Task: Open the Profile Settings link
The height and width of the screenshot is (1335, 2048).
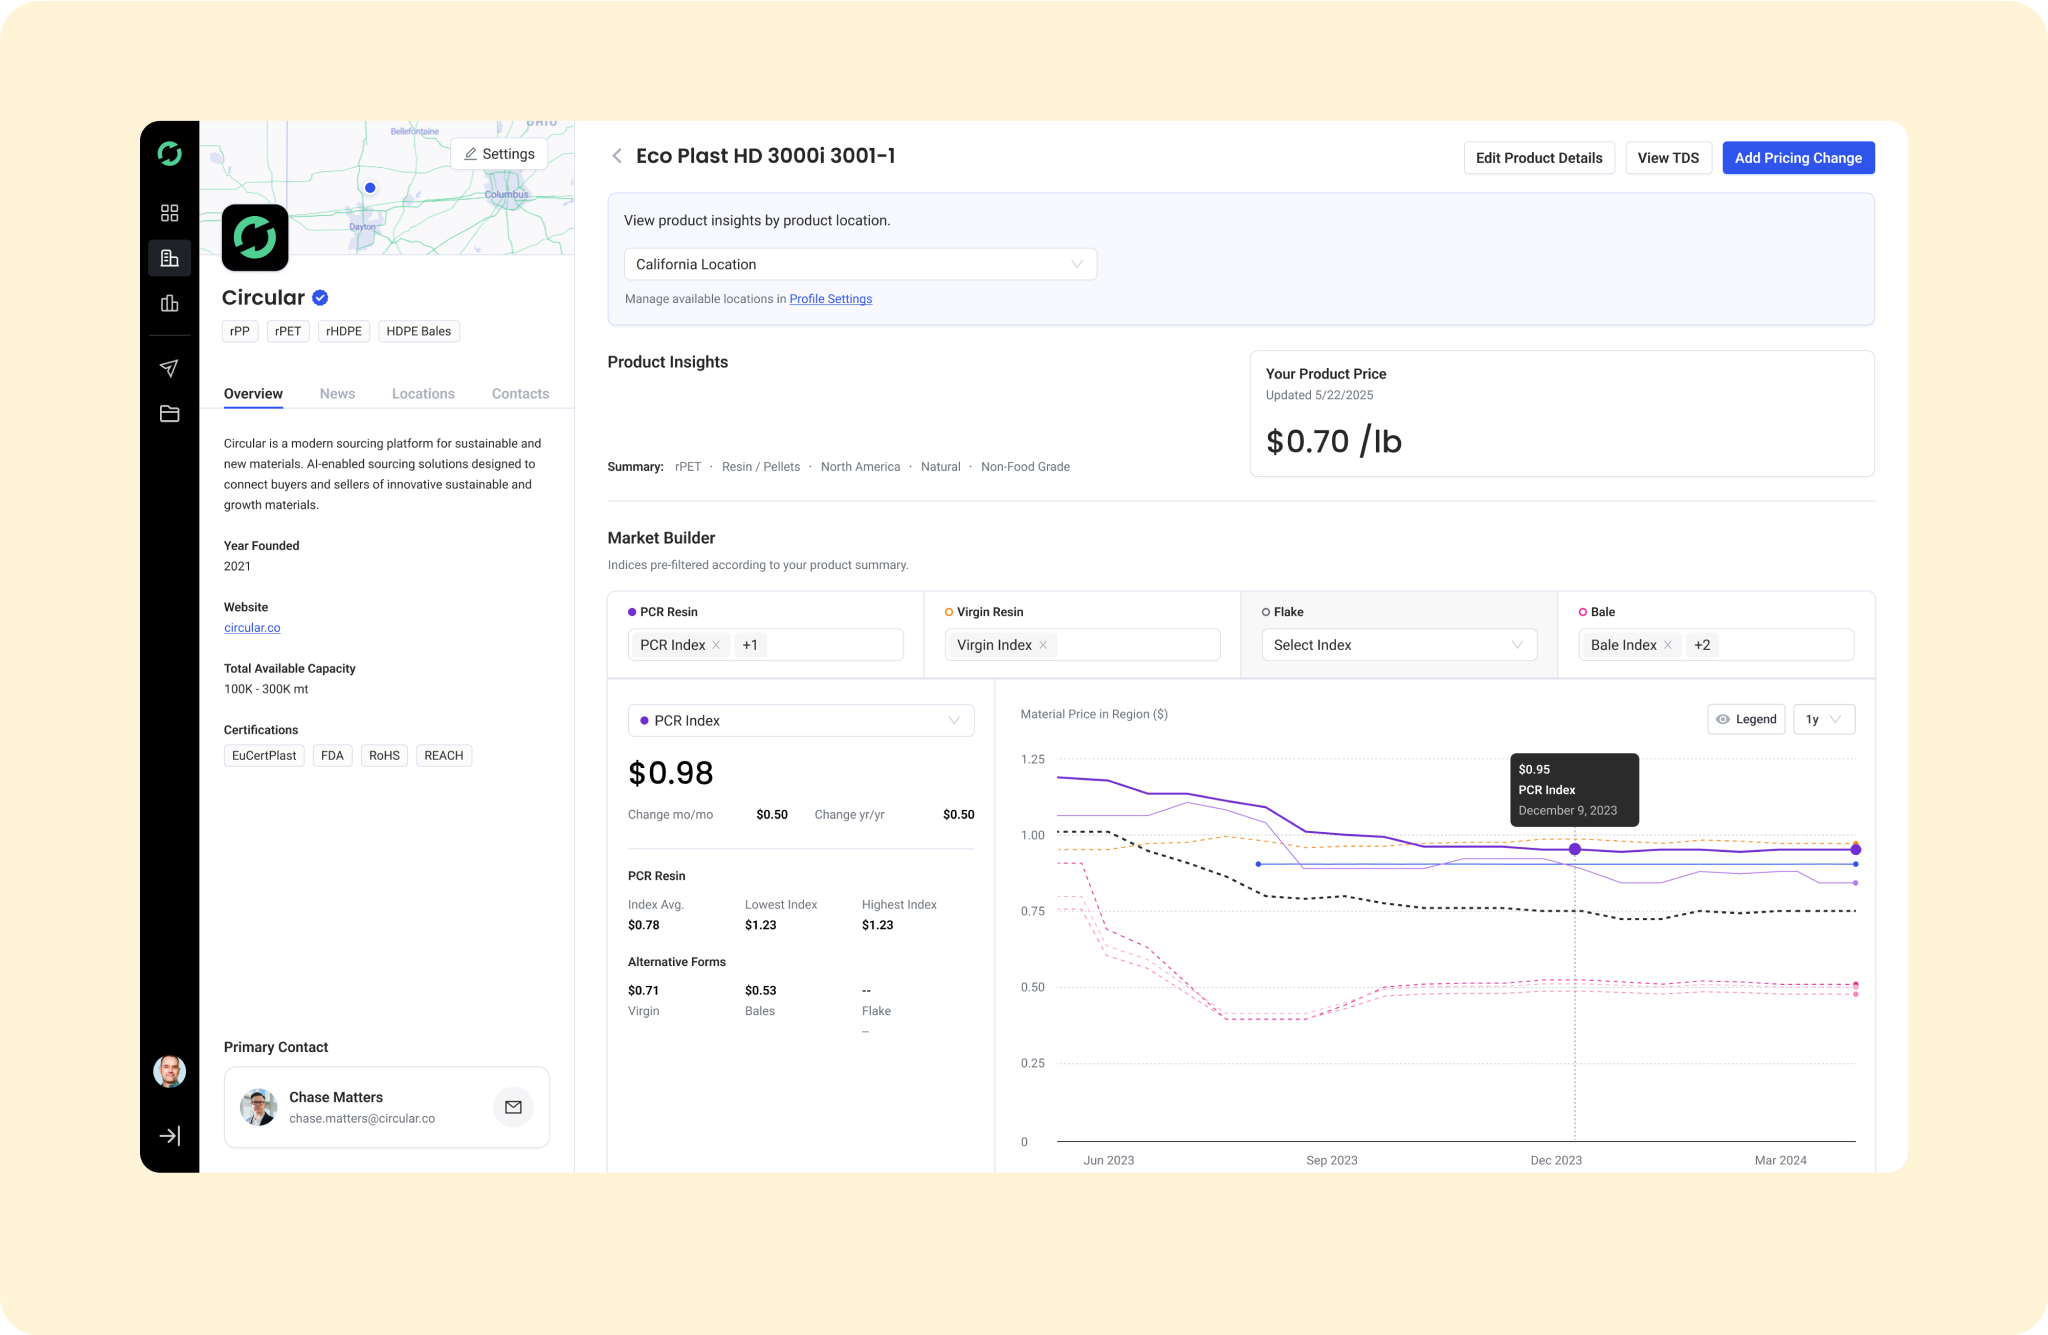Action: pos(830,299)
